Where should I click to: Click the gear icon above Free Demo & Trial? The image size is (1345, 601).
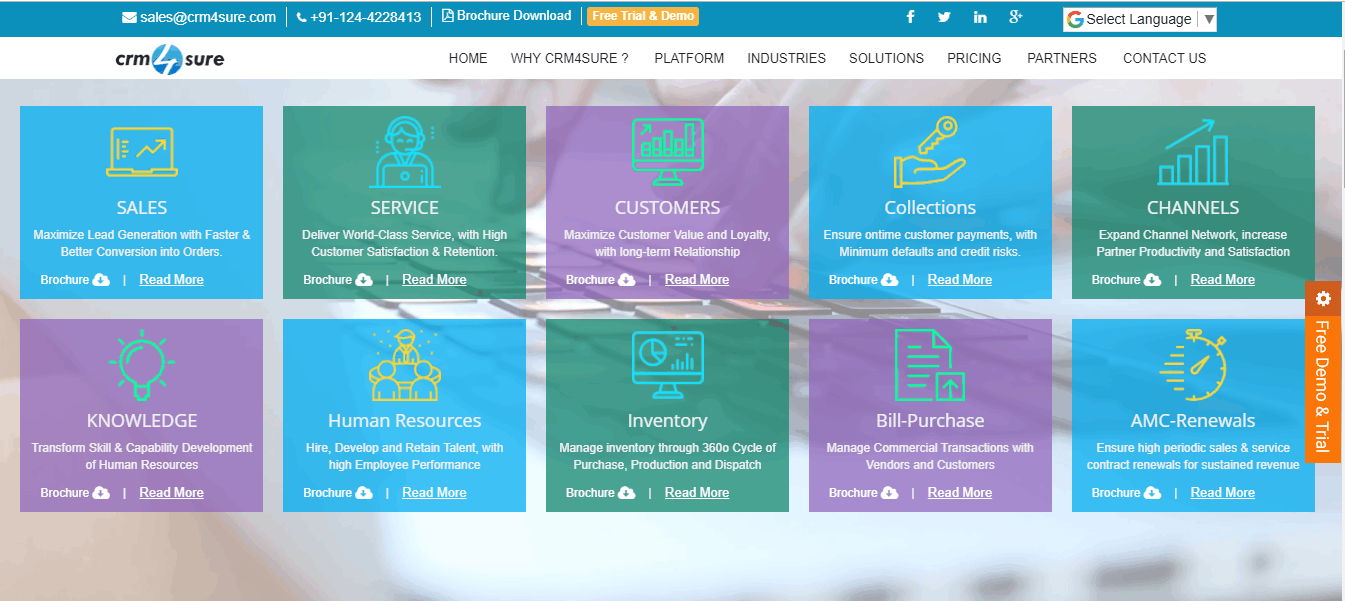click(x=1323, y=298)
